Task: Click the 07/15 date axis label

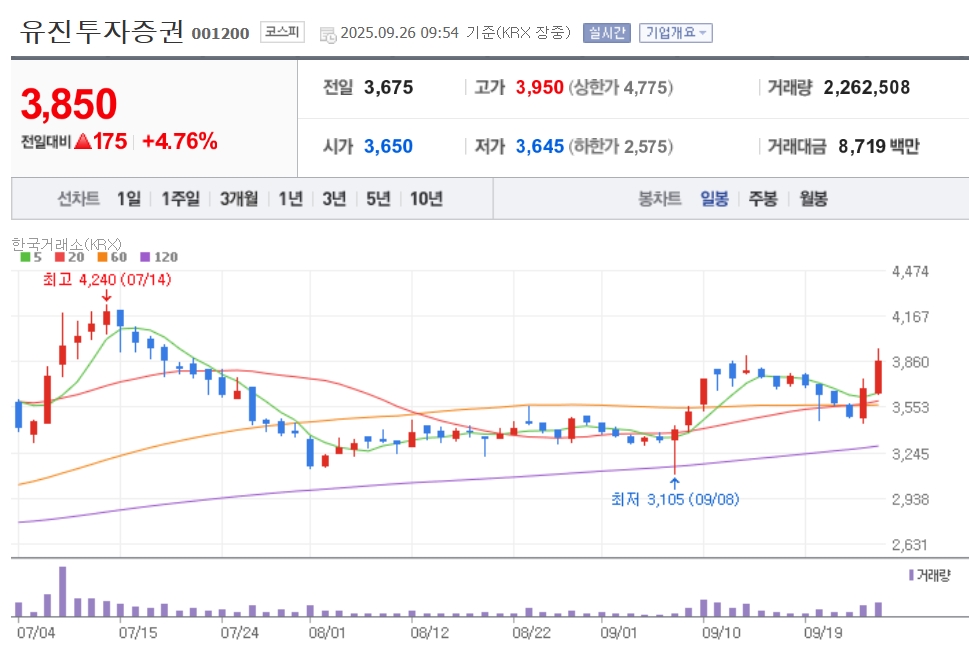Action: (138, 632)
